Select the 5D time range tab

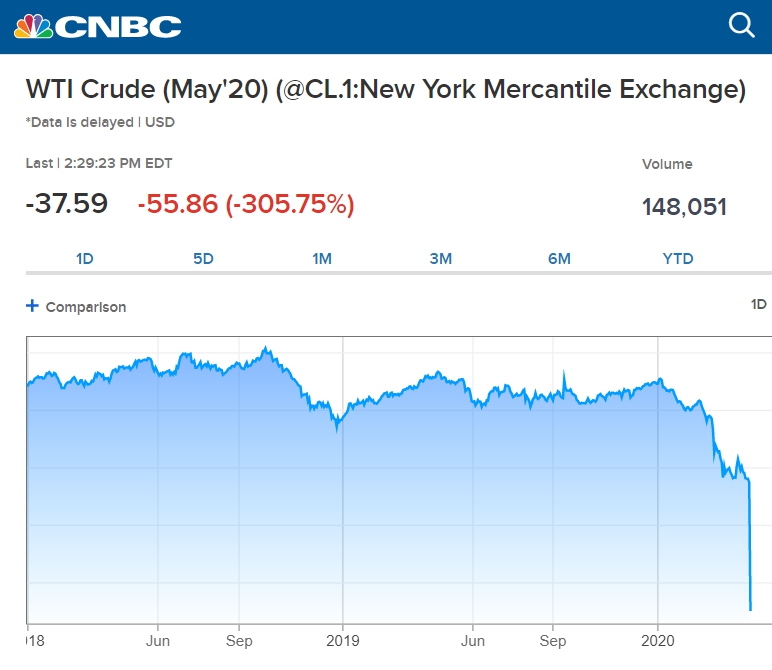[x=203, y=258]
